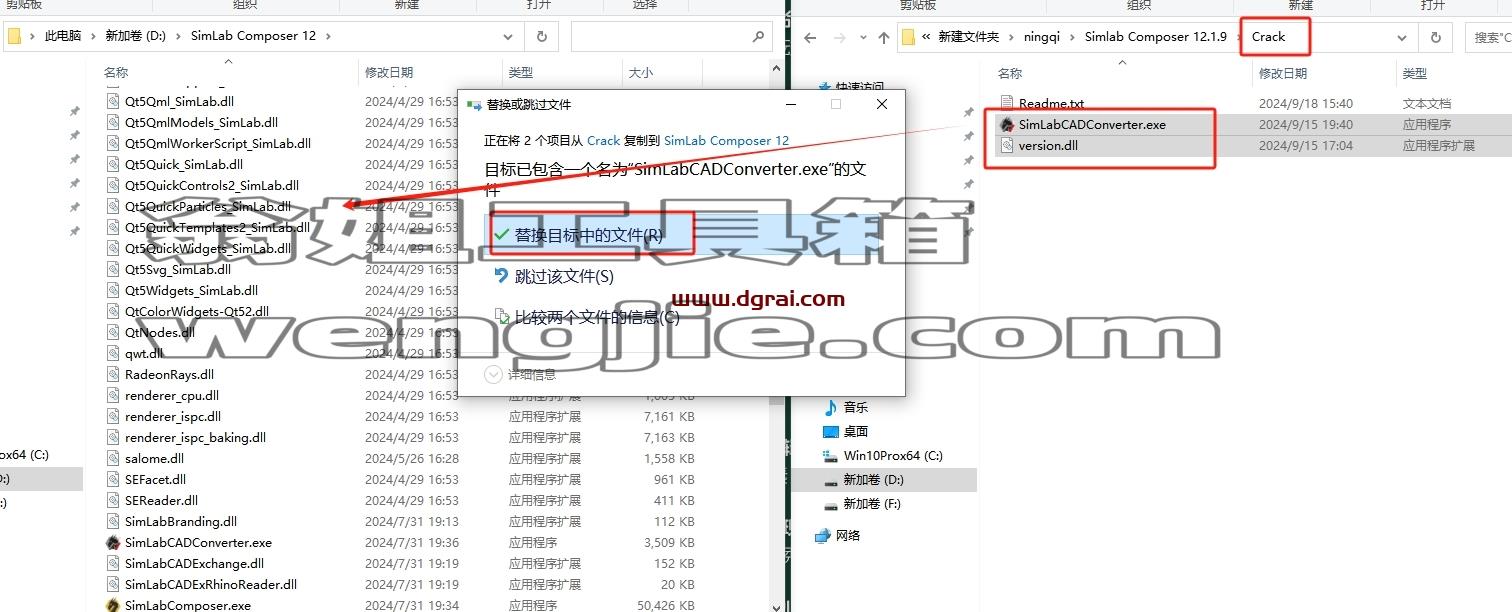Screen dimensions: 1512x612
Task: Select Qt5Svg_SimLab.dll file
Action: 177,270
